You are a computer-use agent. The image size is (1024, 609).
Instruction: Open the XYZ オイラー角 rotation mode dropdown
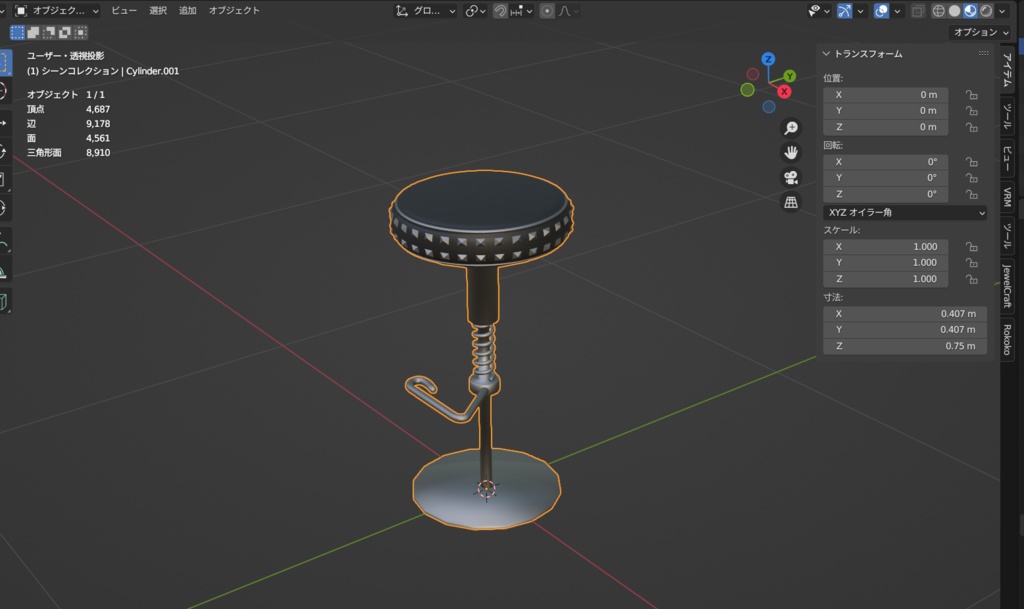coord(905,212)
